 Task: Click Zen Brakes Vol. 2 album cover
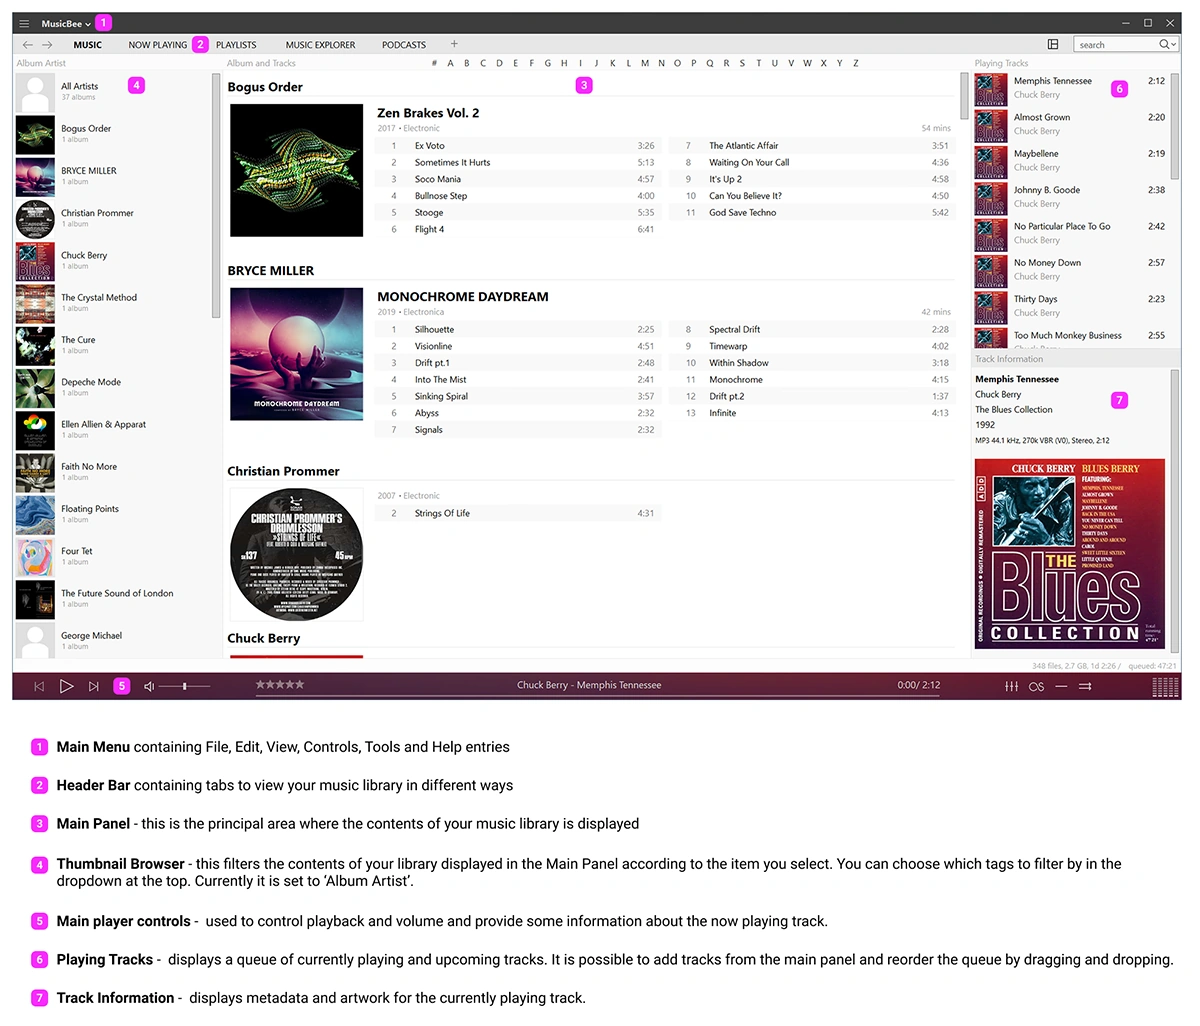297,170
